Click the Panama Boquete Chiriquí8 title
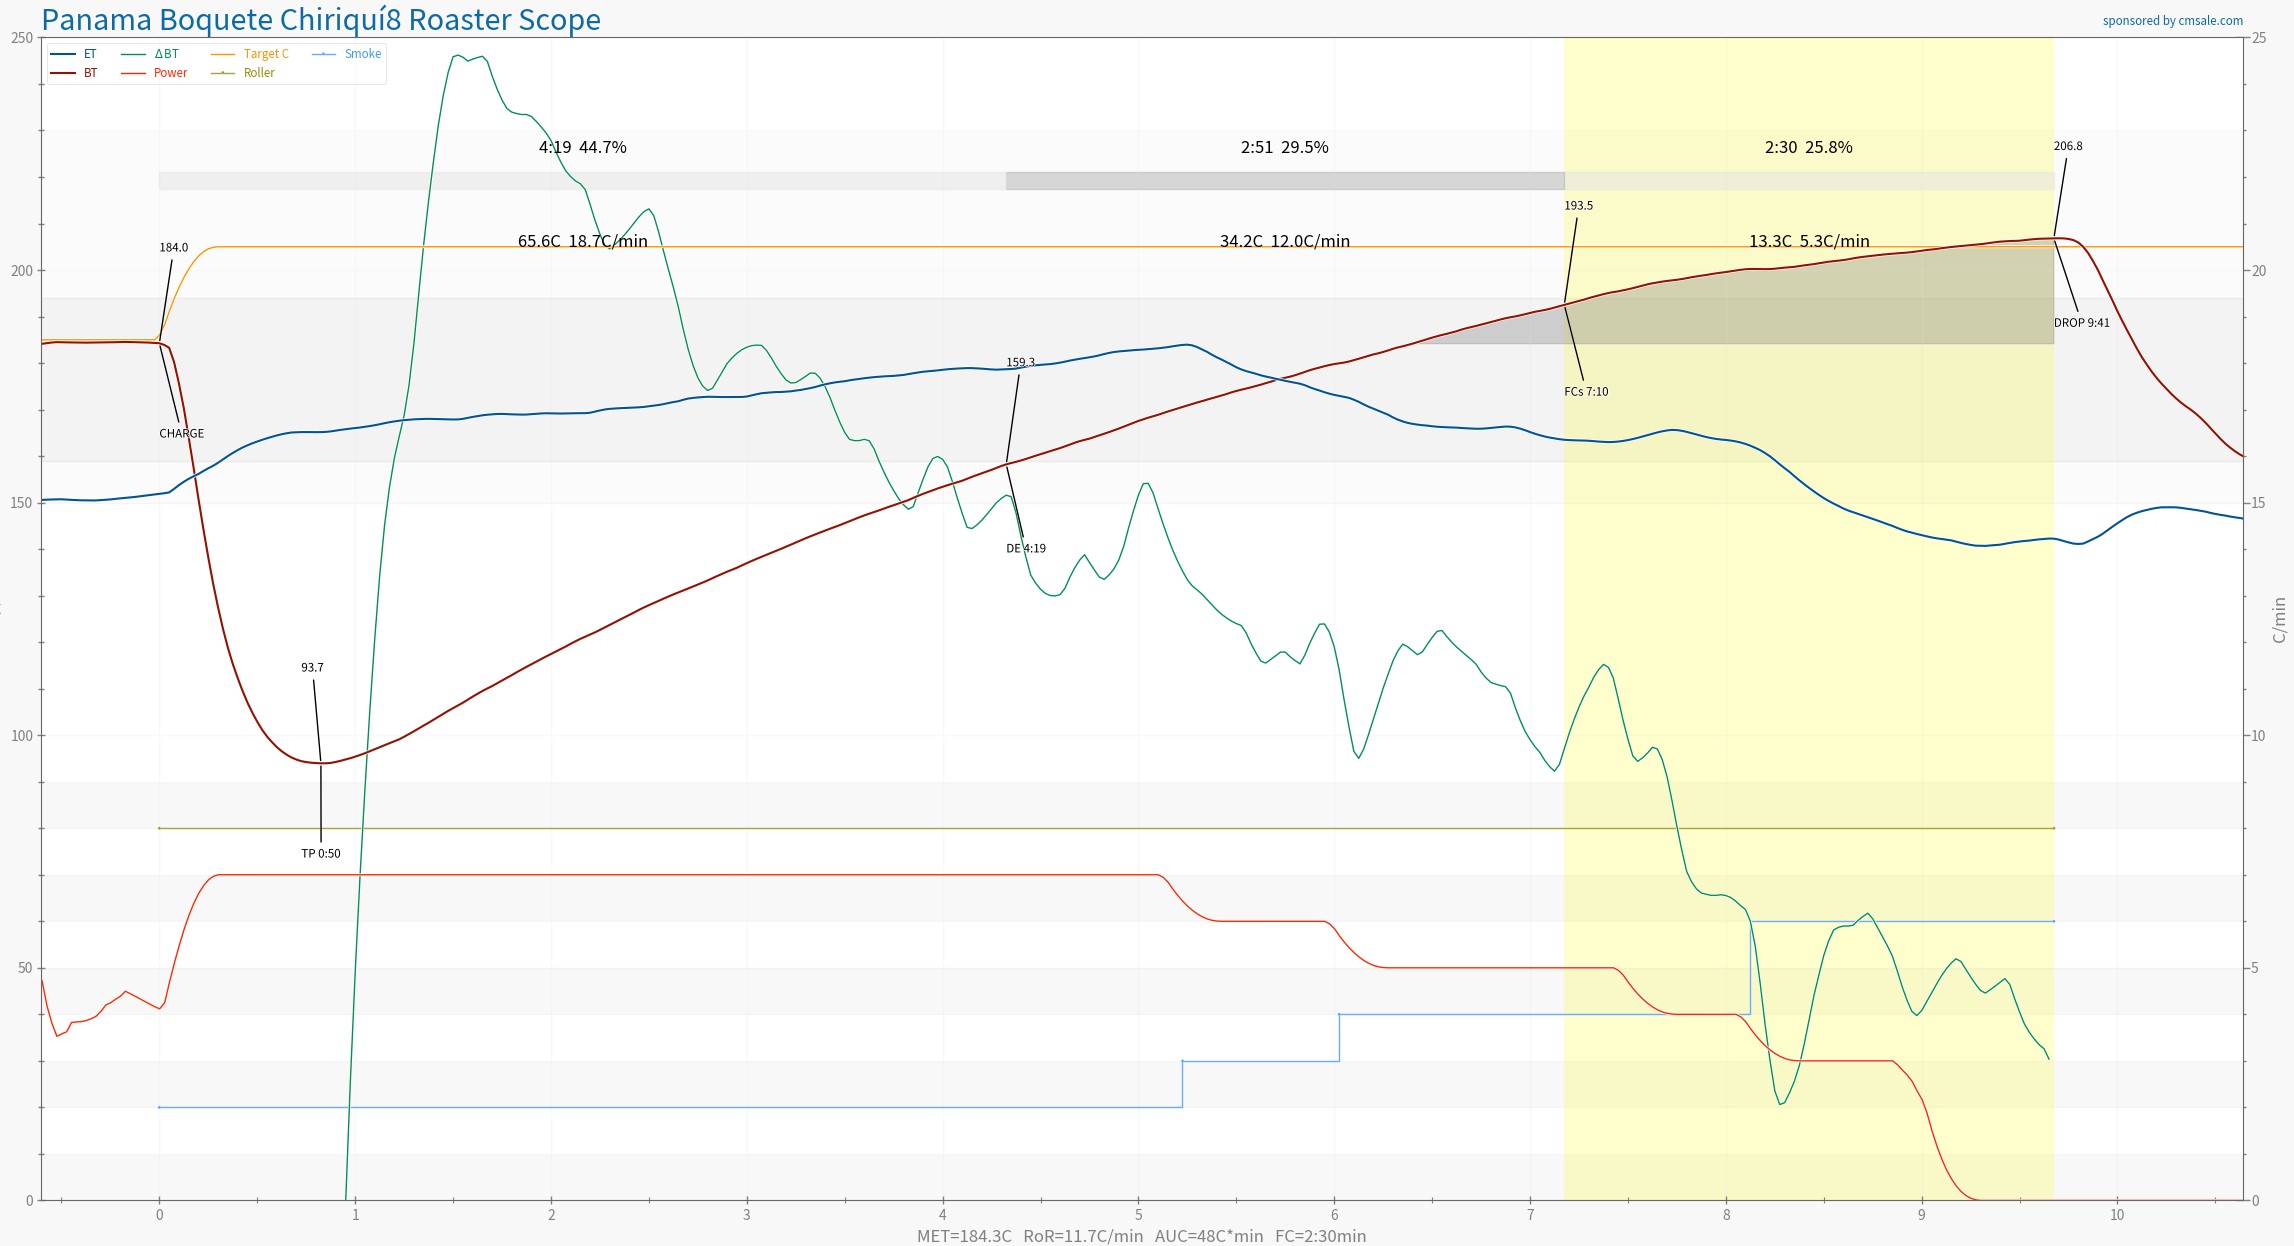The image size is (2294, 1246). [321, 20]
